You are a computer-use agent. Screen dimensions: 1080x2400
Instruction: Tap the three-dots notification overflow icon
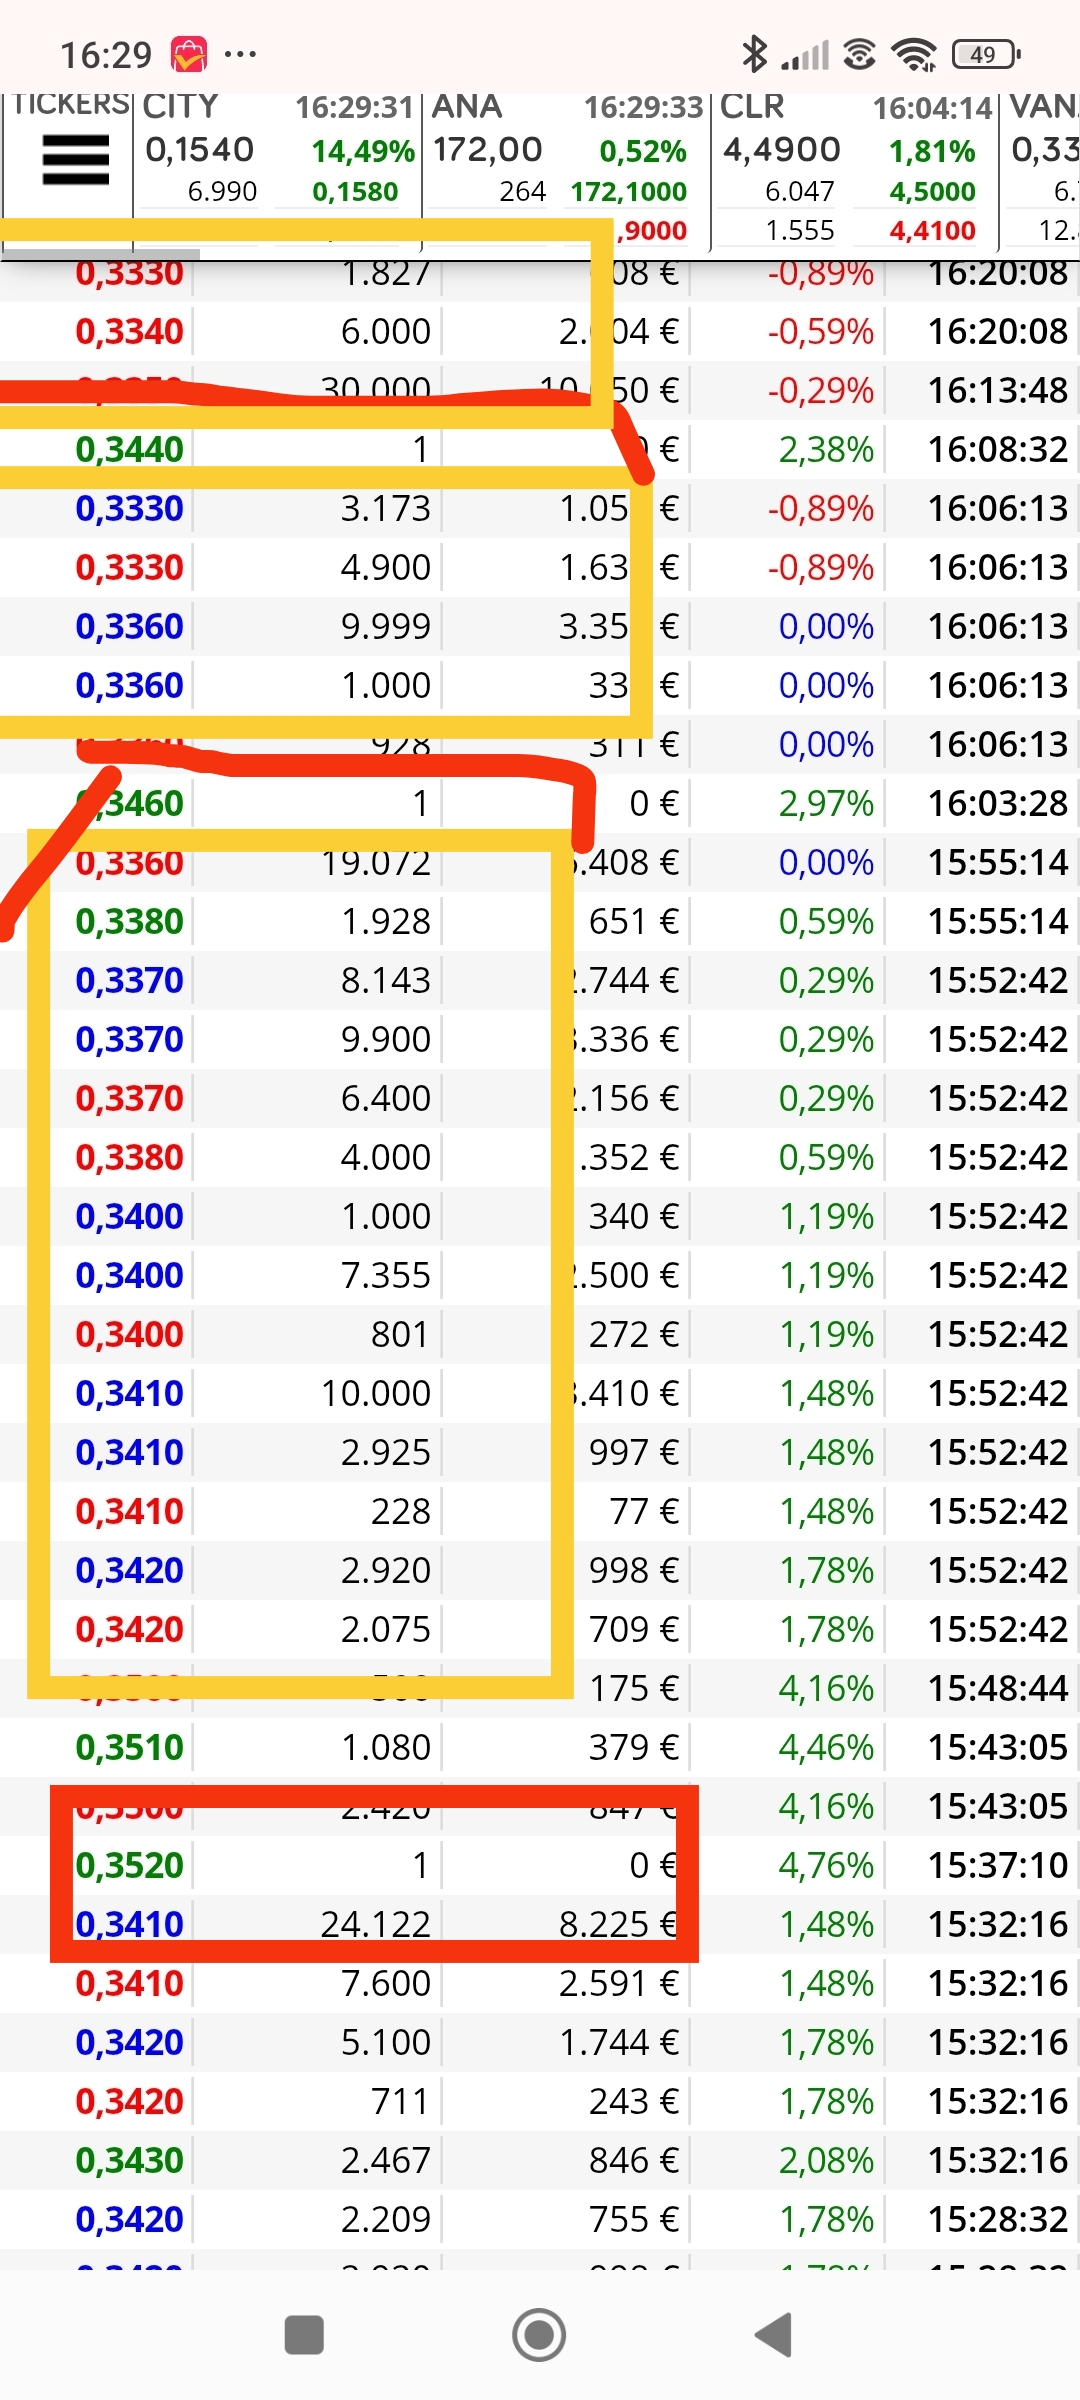click(x=241, y=54)
